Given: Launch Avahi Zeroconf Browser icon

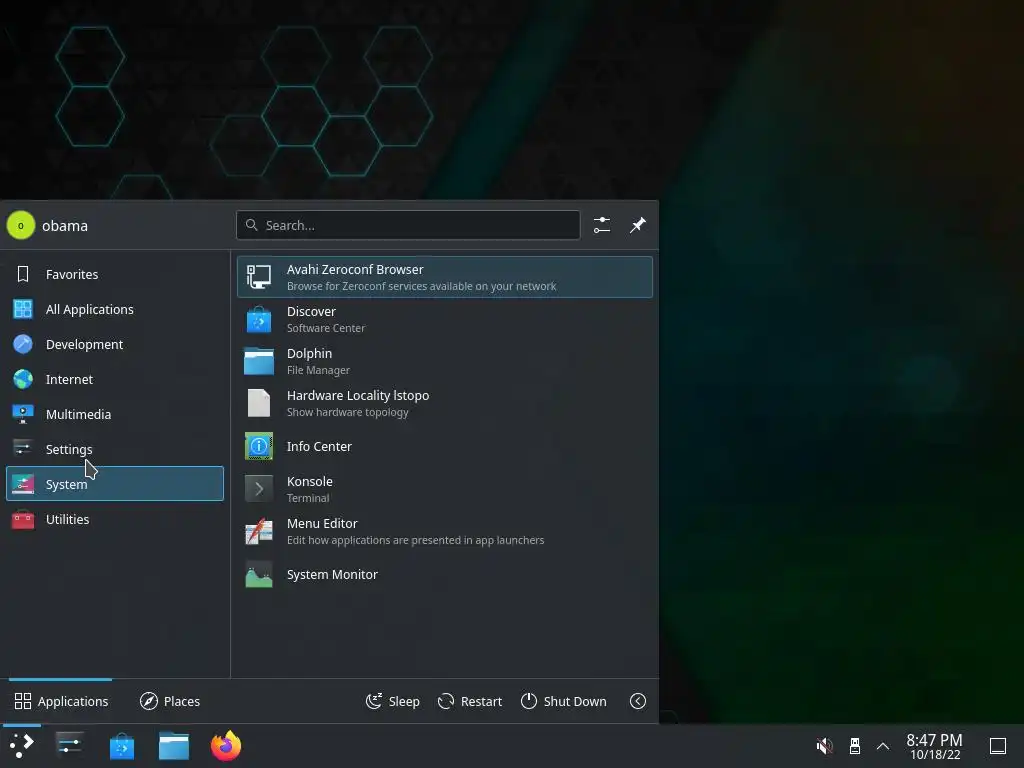Looking at the screenshot, I should (x=259, y=277).
